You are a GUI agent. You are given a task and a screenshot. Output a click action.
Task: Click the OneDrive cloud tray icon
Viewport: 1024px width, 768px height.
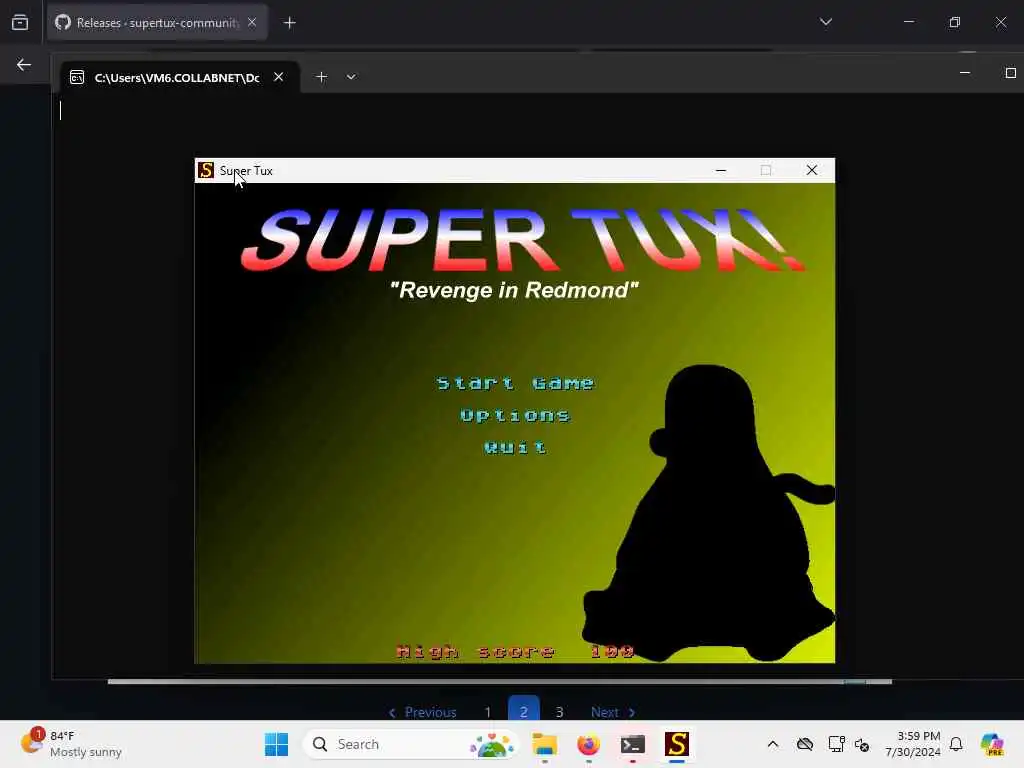click(805, 744)
